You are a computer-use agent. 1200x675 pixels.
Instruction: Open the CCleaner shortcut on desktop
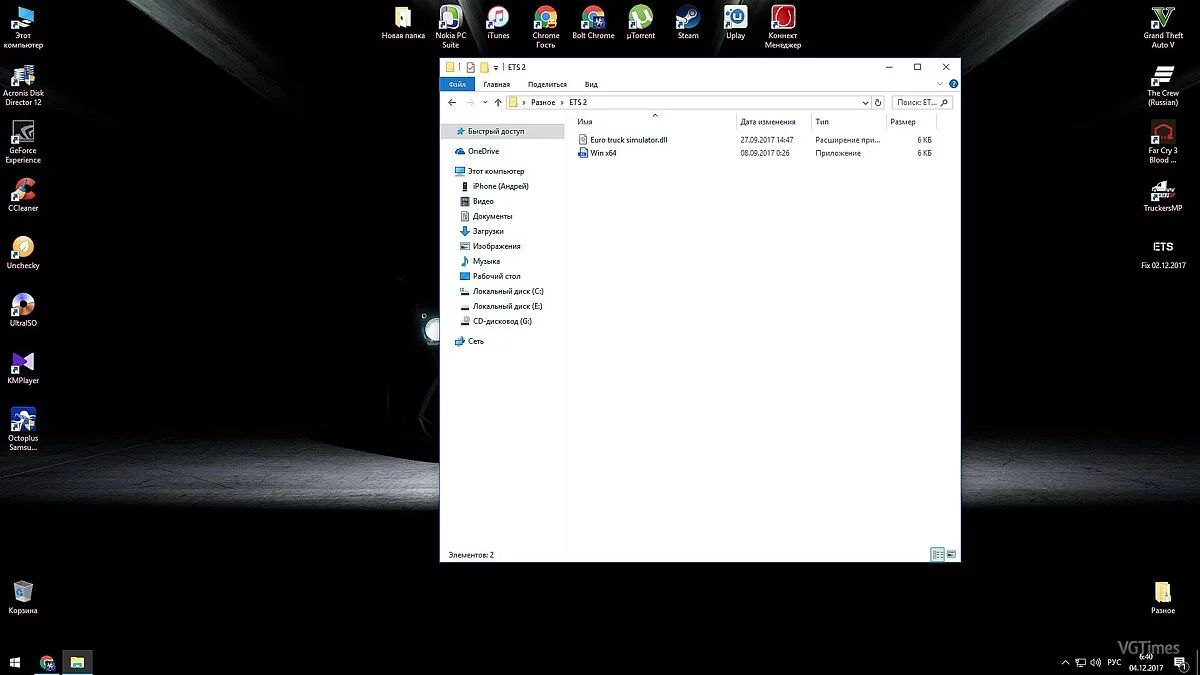[x=23, y=191]
